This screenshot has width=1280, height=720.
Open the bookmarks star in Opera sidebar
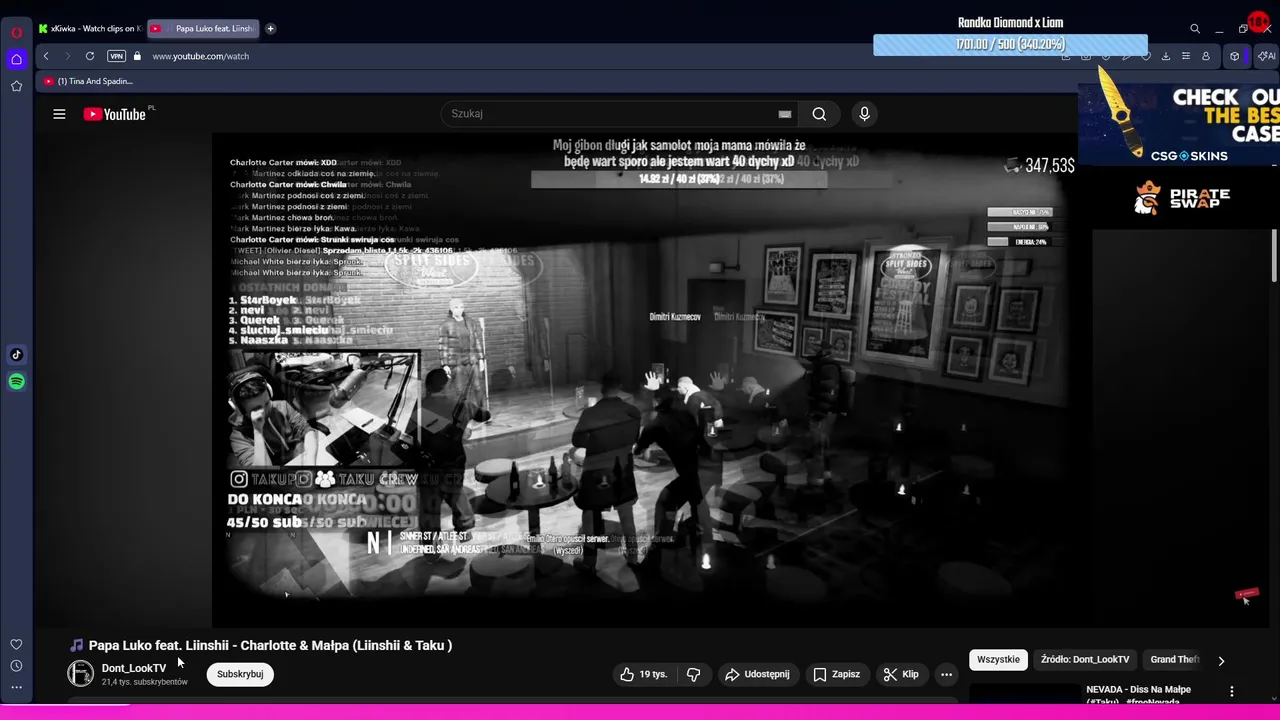click(16, 86)
